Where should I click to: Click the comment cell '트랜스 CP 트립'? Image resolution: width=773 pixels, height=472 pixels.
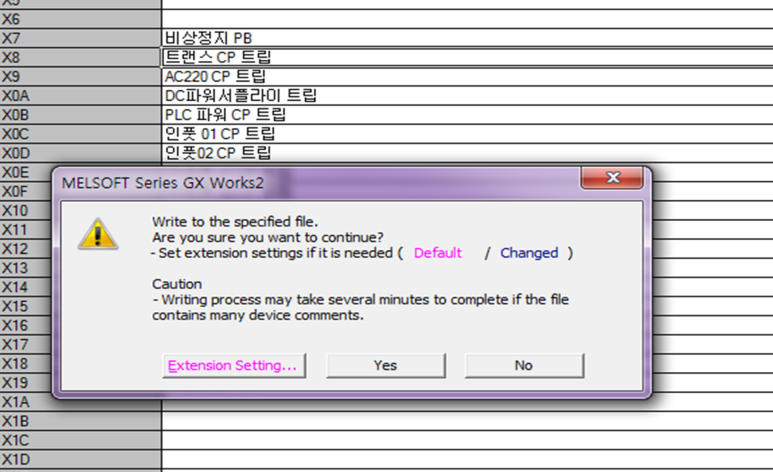(x=467, y=57)
